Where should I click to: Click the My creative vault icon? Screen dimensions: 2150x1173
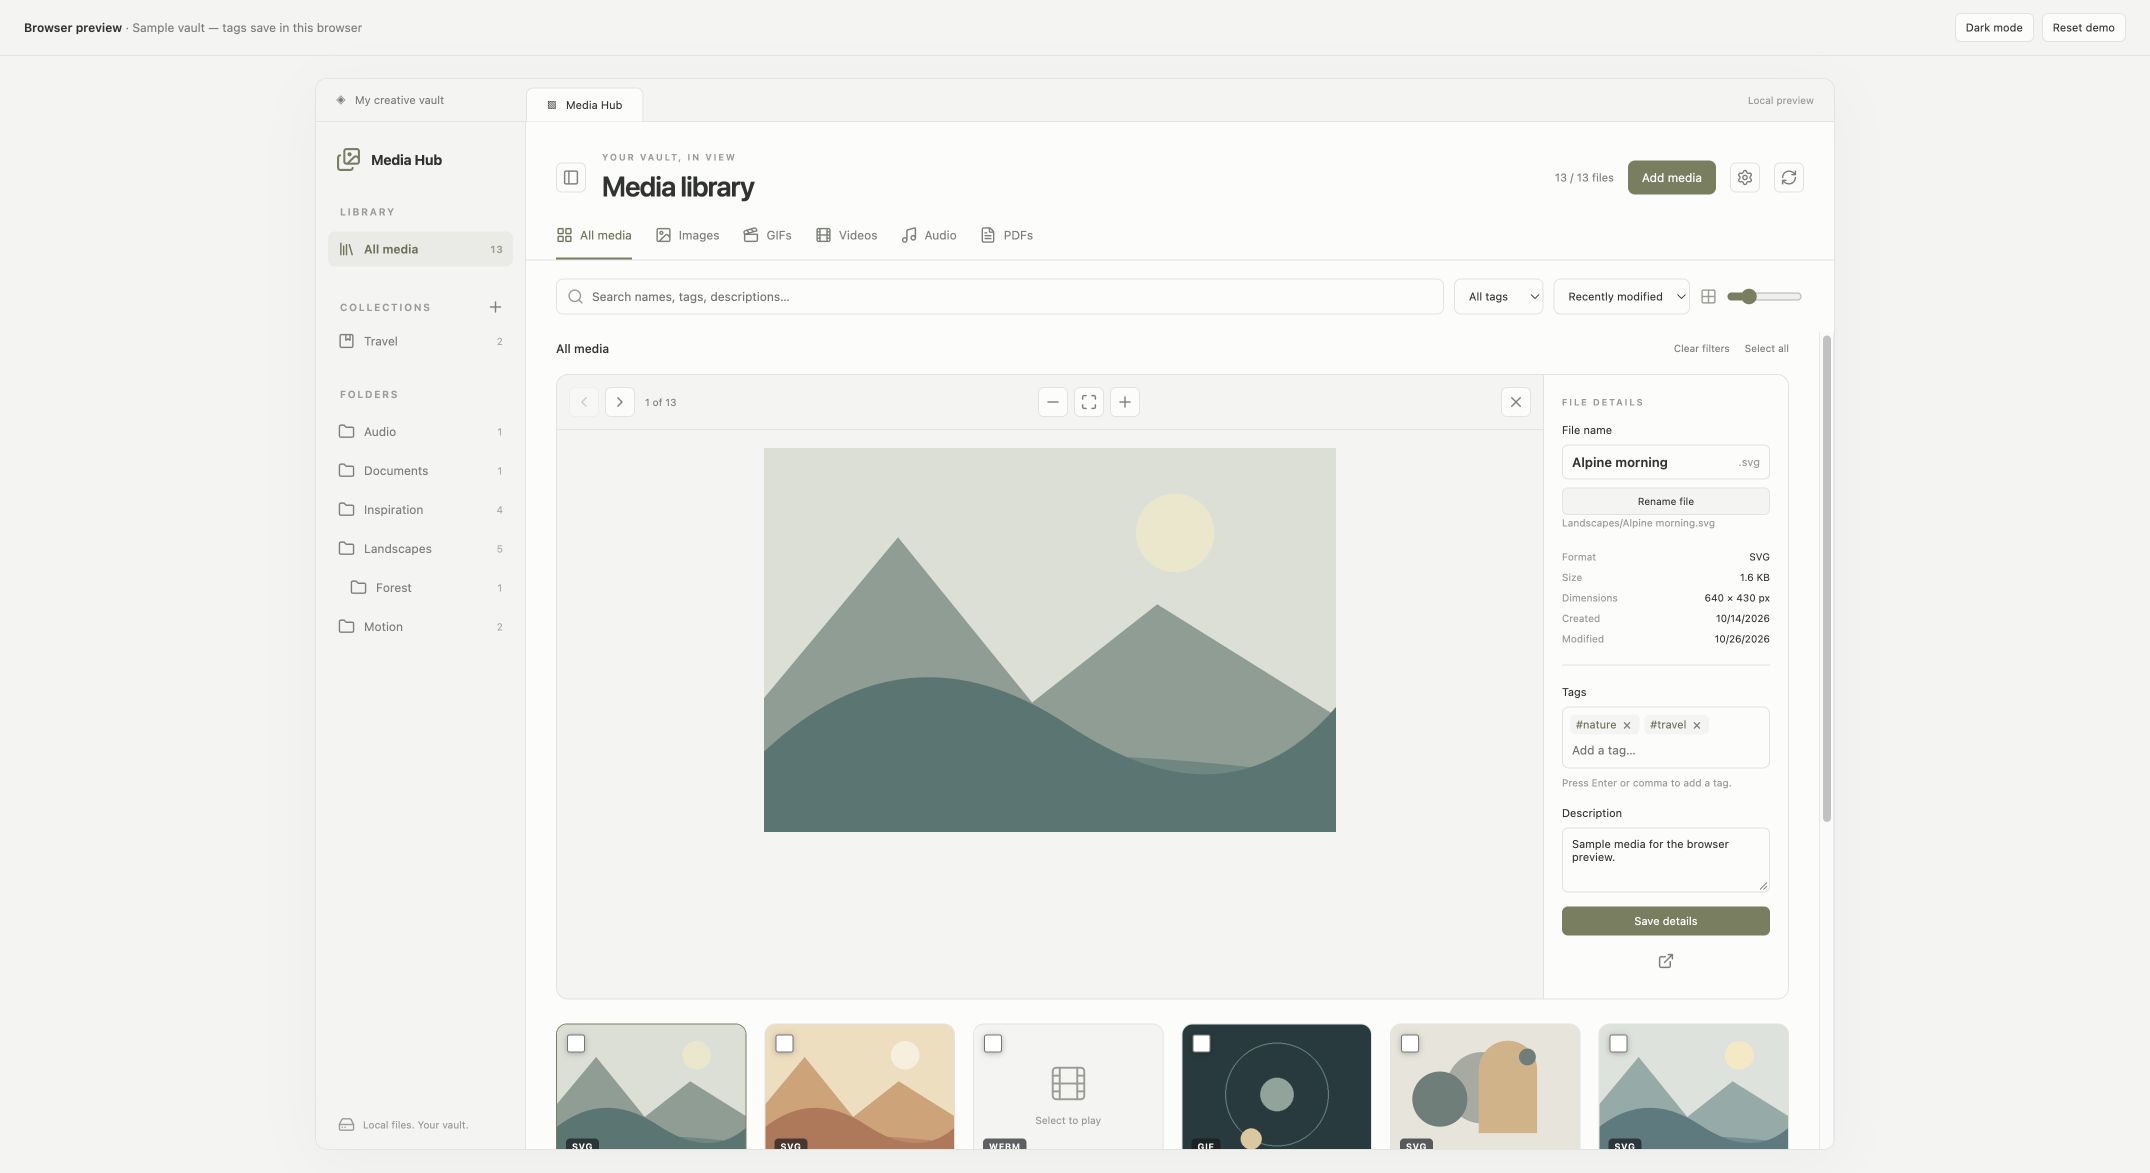(341, 100)
